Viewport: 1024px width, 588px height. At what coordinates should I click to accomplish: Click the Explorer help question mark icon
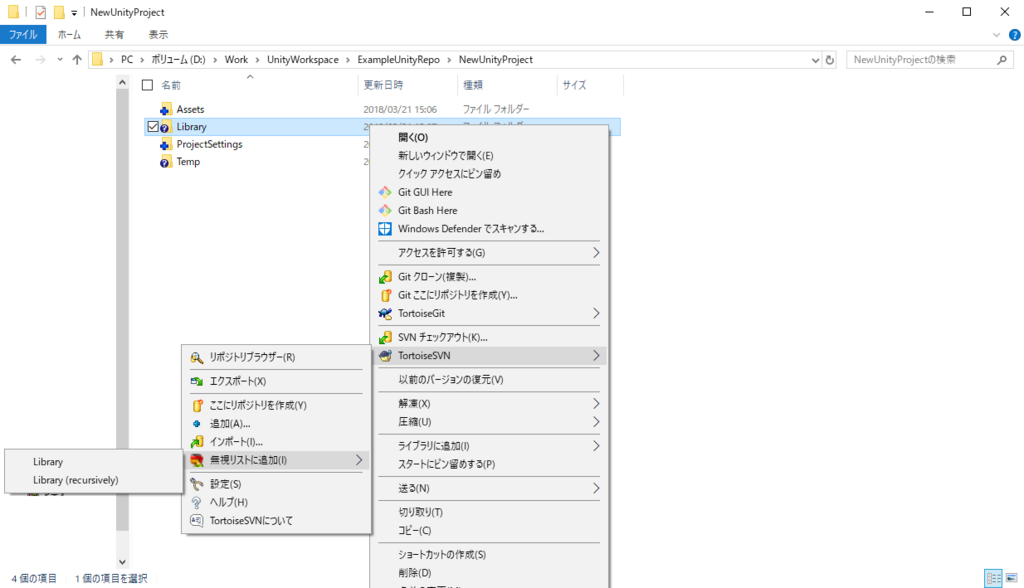click(1014, 35)
